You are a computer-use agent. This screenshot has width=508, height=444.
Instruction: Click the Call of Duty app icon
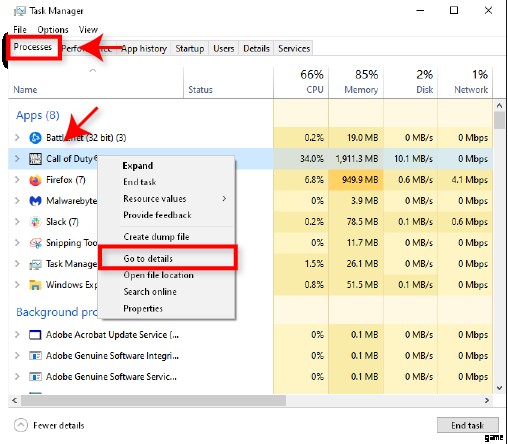35,159
